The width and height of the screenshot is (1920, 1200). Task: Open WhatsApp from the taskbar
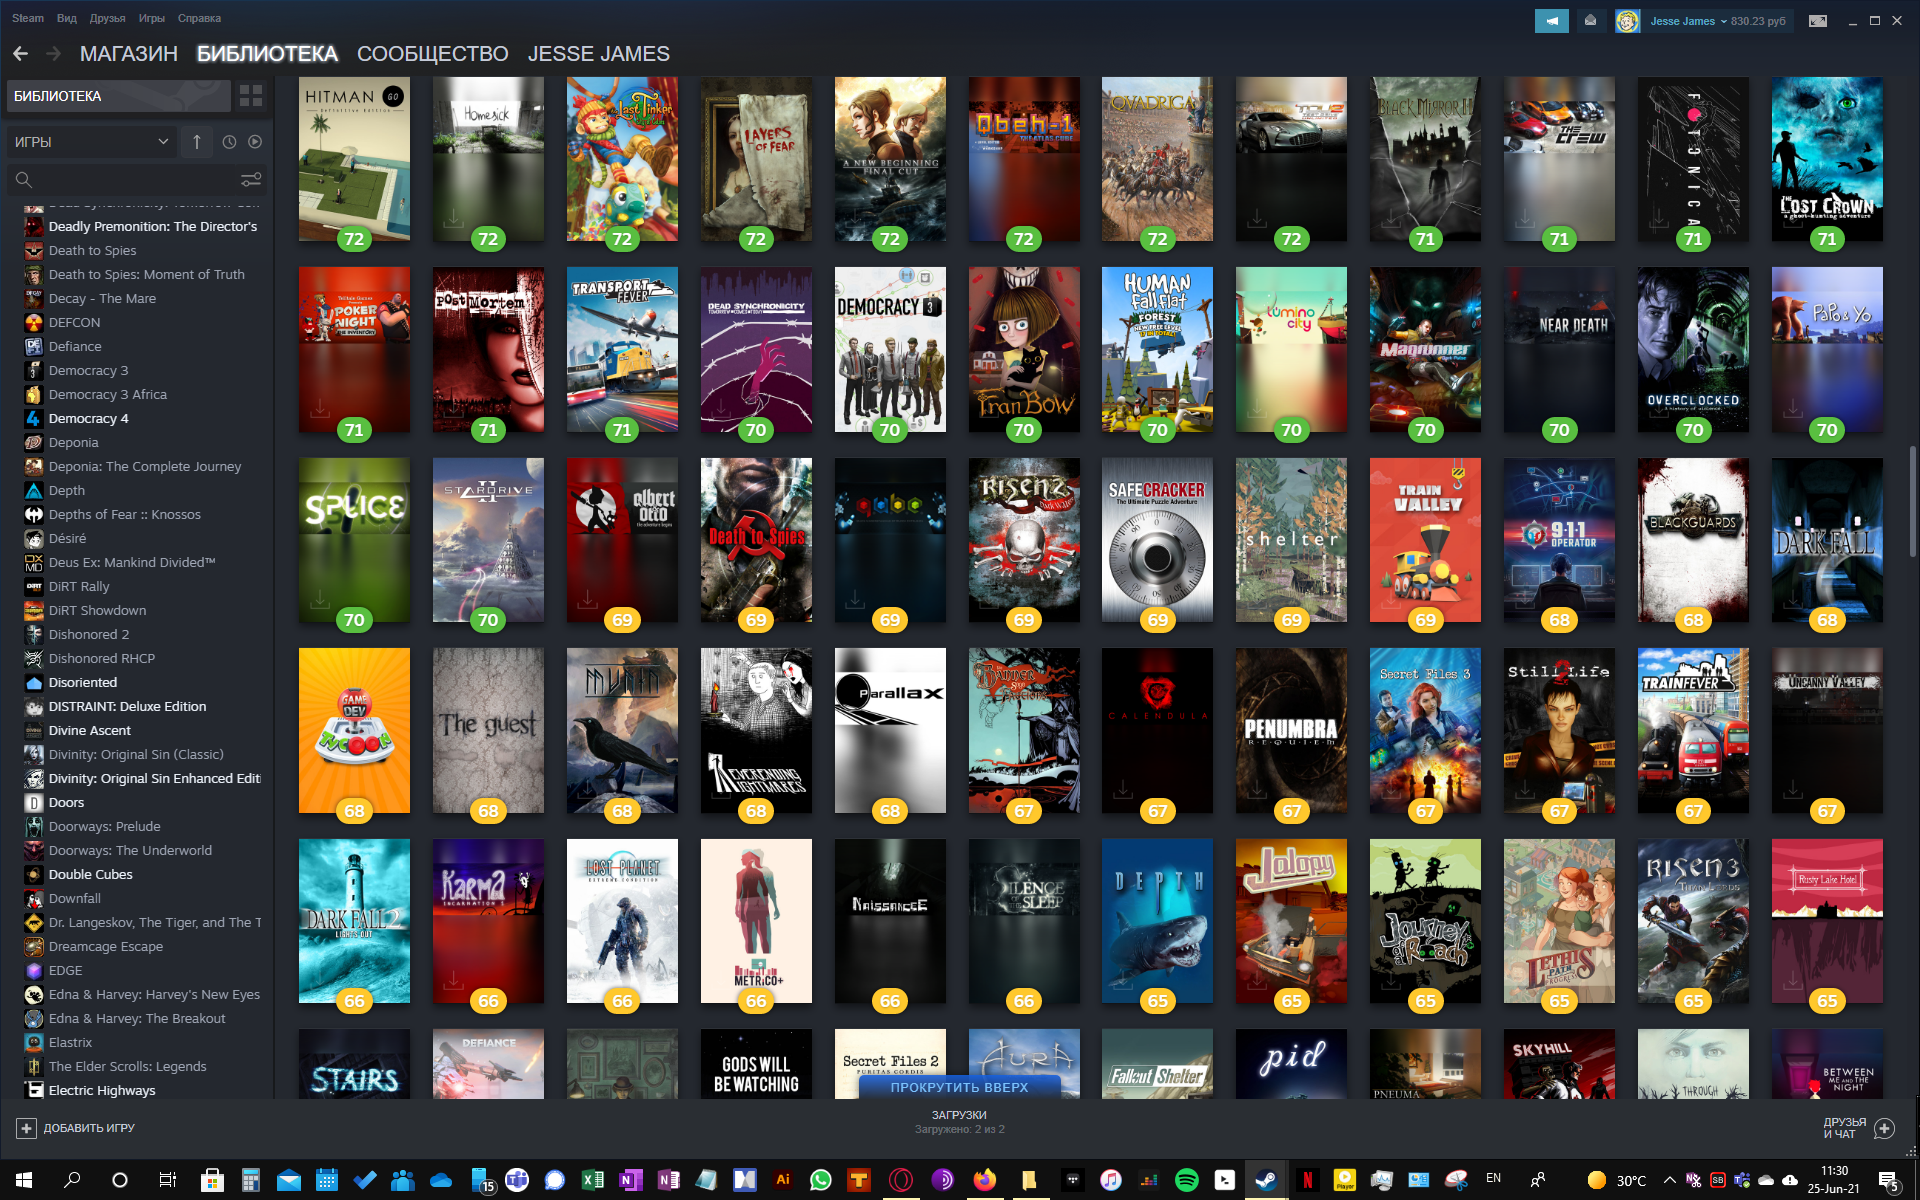pyautogui.click(x=821, y=1180)
